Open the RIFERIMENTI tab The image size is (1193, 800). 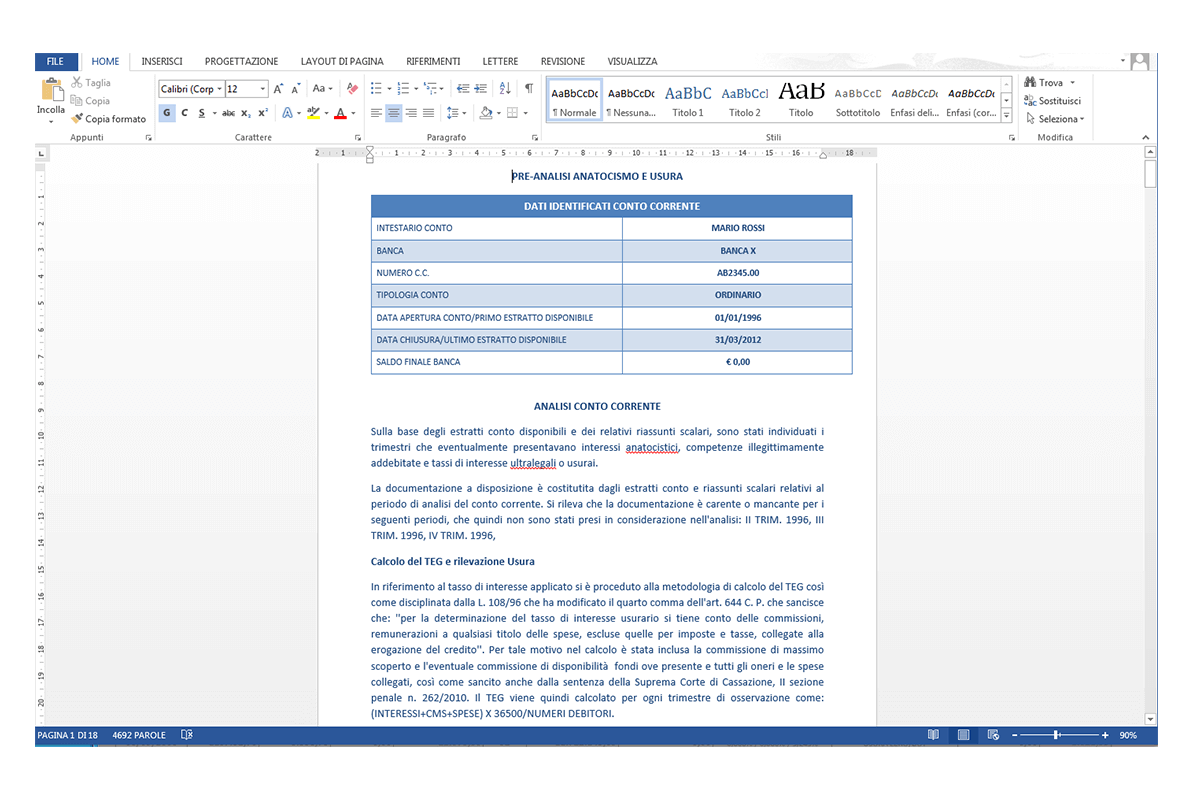pos(433,62)
